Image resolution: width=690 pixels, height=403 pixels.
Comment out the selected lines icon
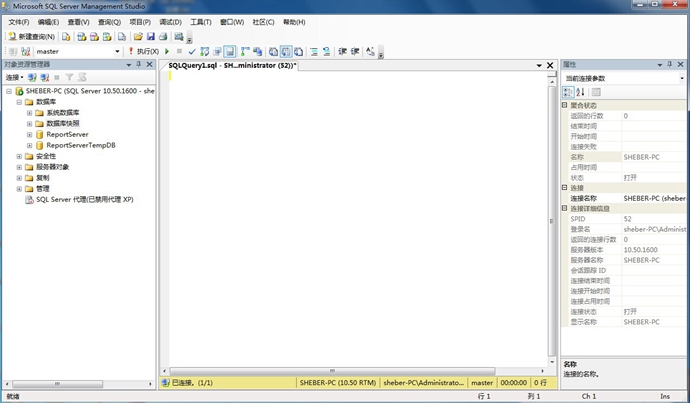314,51
